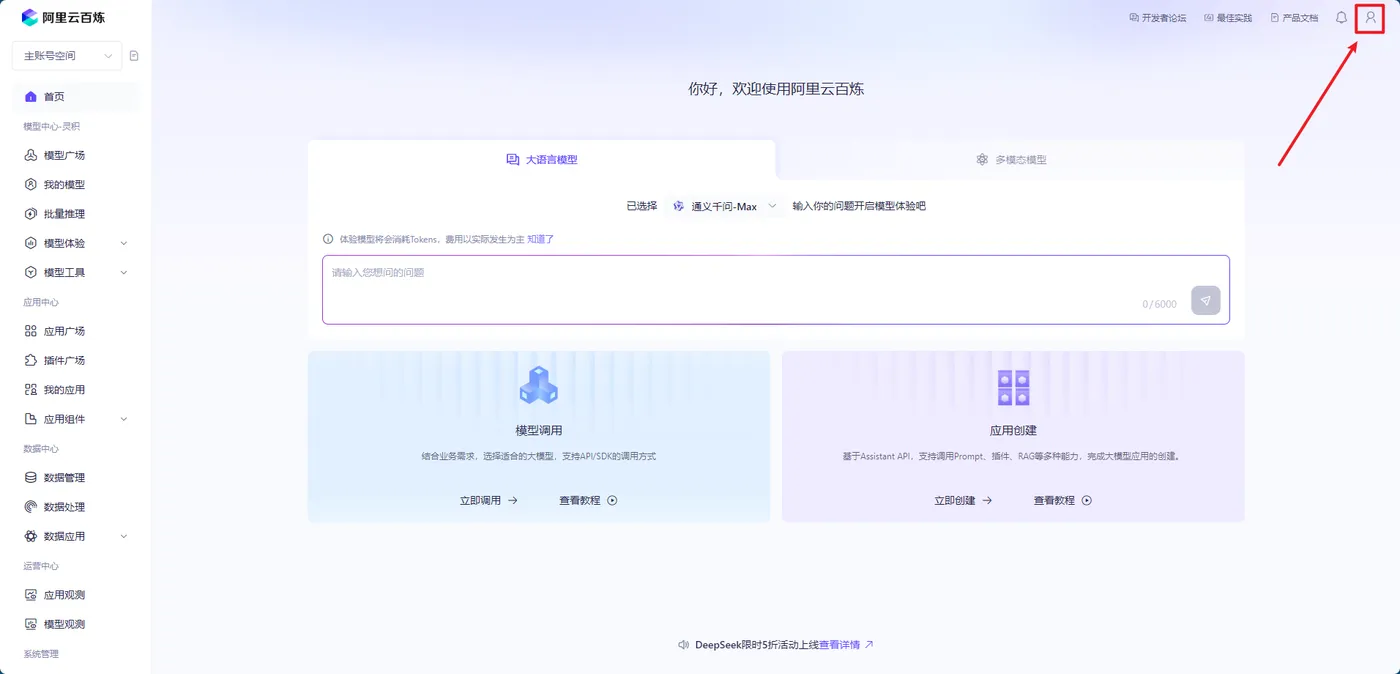The image size is (1400, 674).
Task: Open the 主账号空间 workspace dropdown
Action: click(x=66, y=56)
